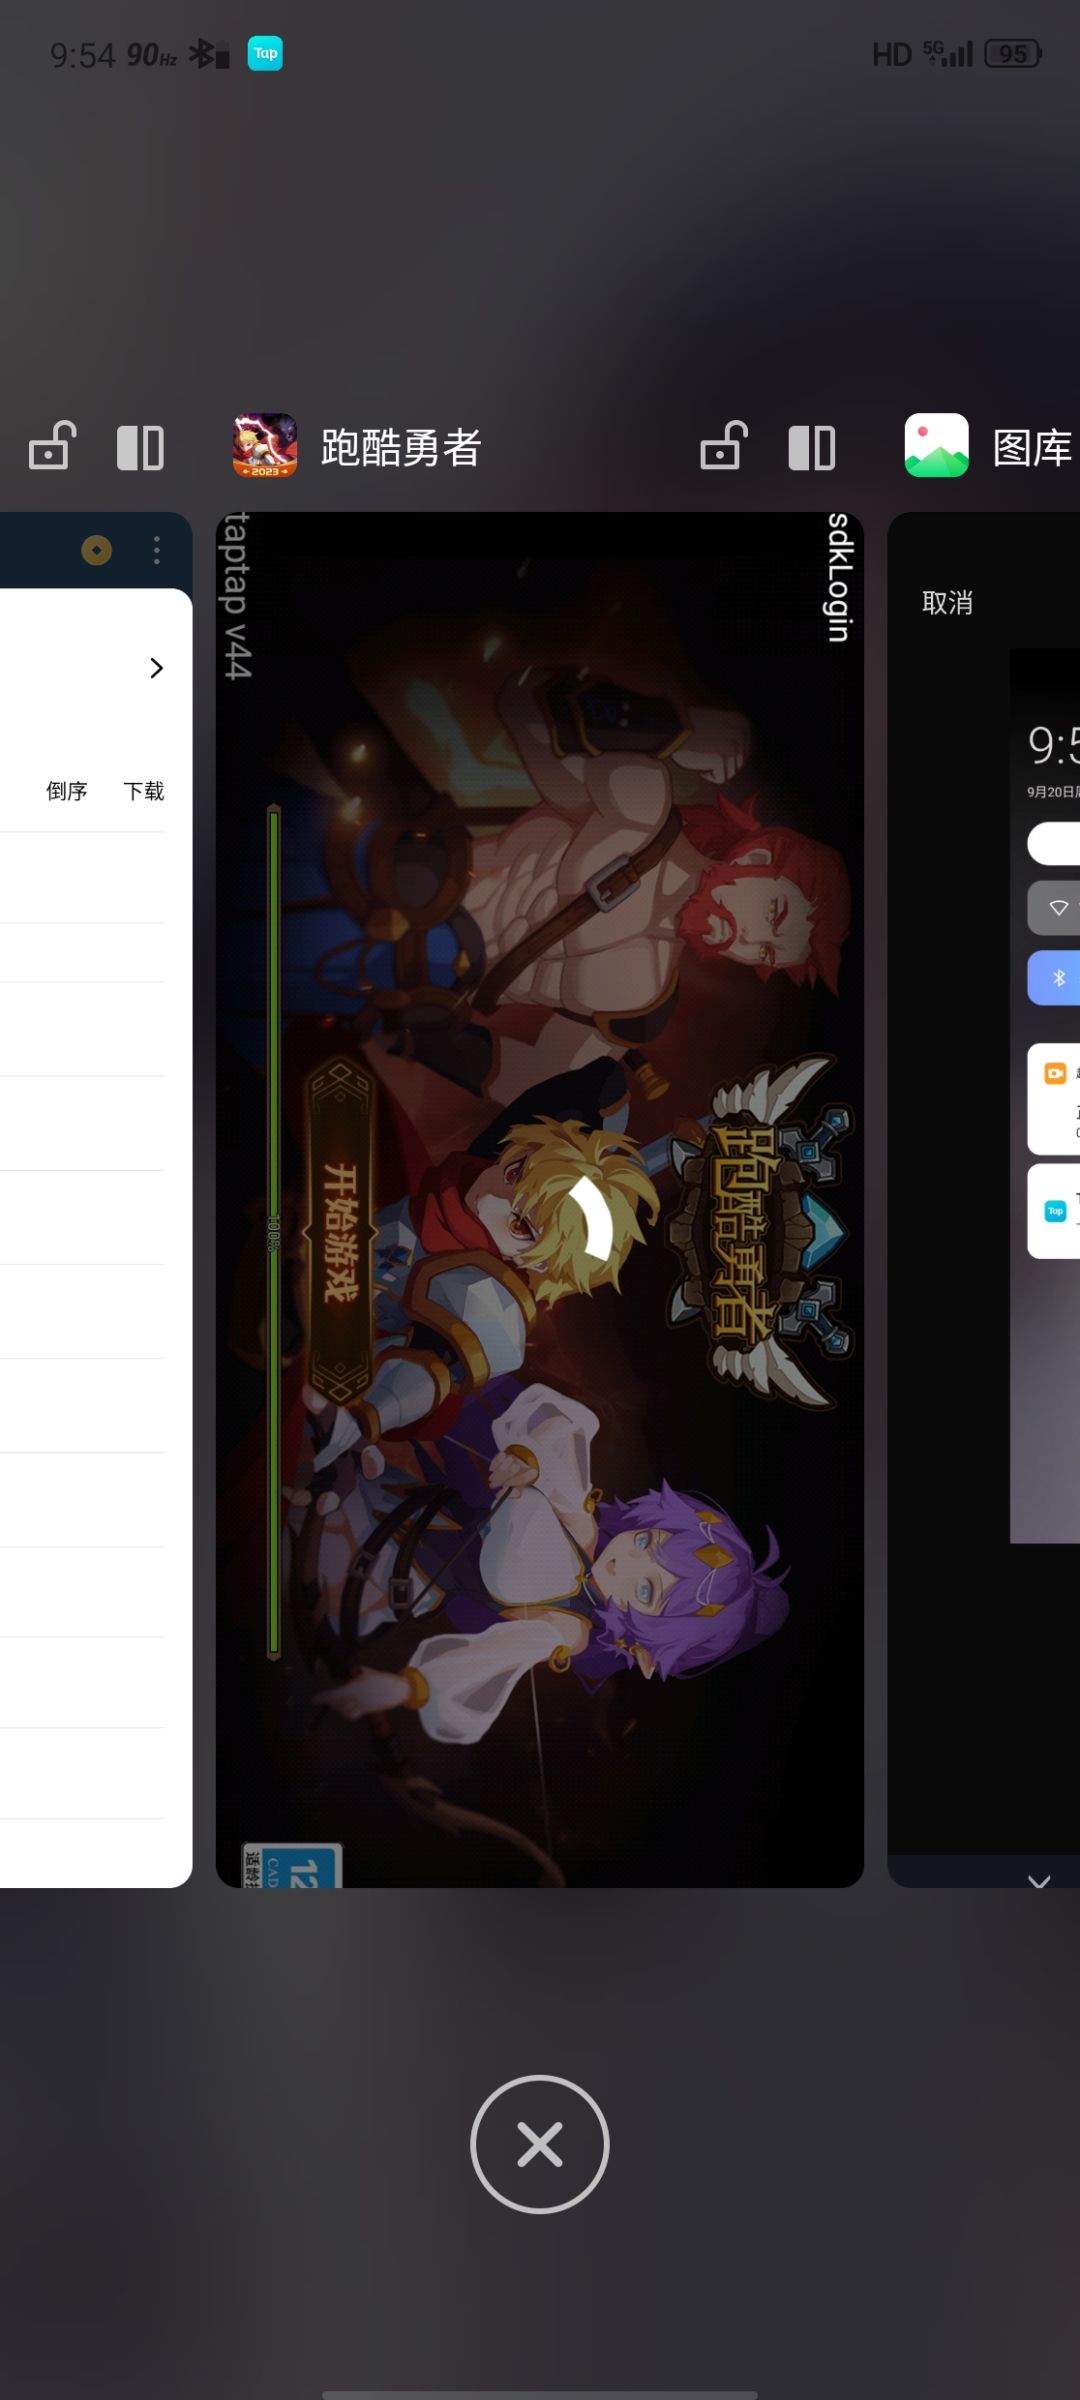Tap the Wi-Fi tile in 图库 card
The image size is (1080, 2400).
1054,908
